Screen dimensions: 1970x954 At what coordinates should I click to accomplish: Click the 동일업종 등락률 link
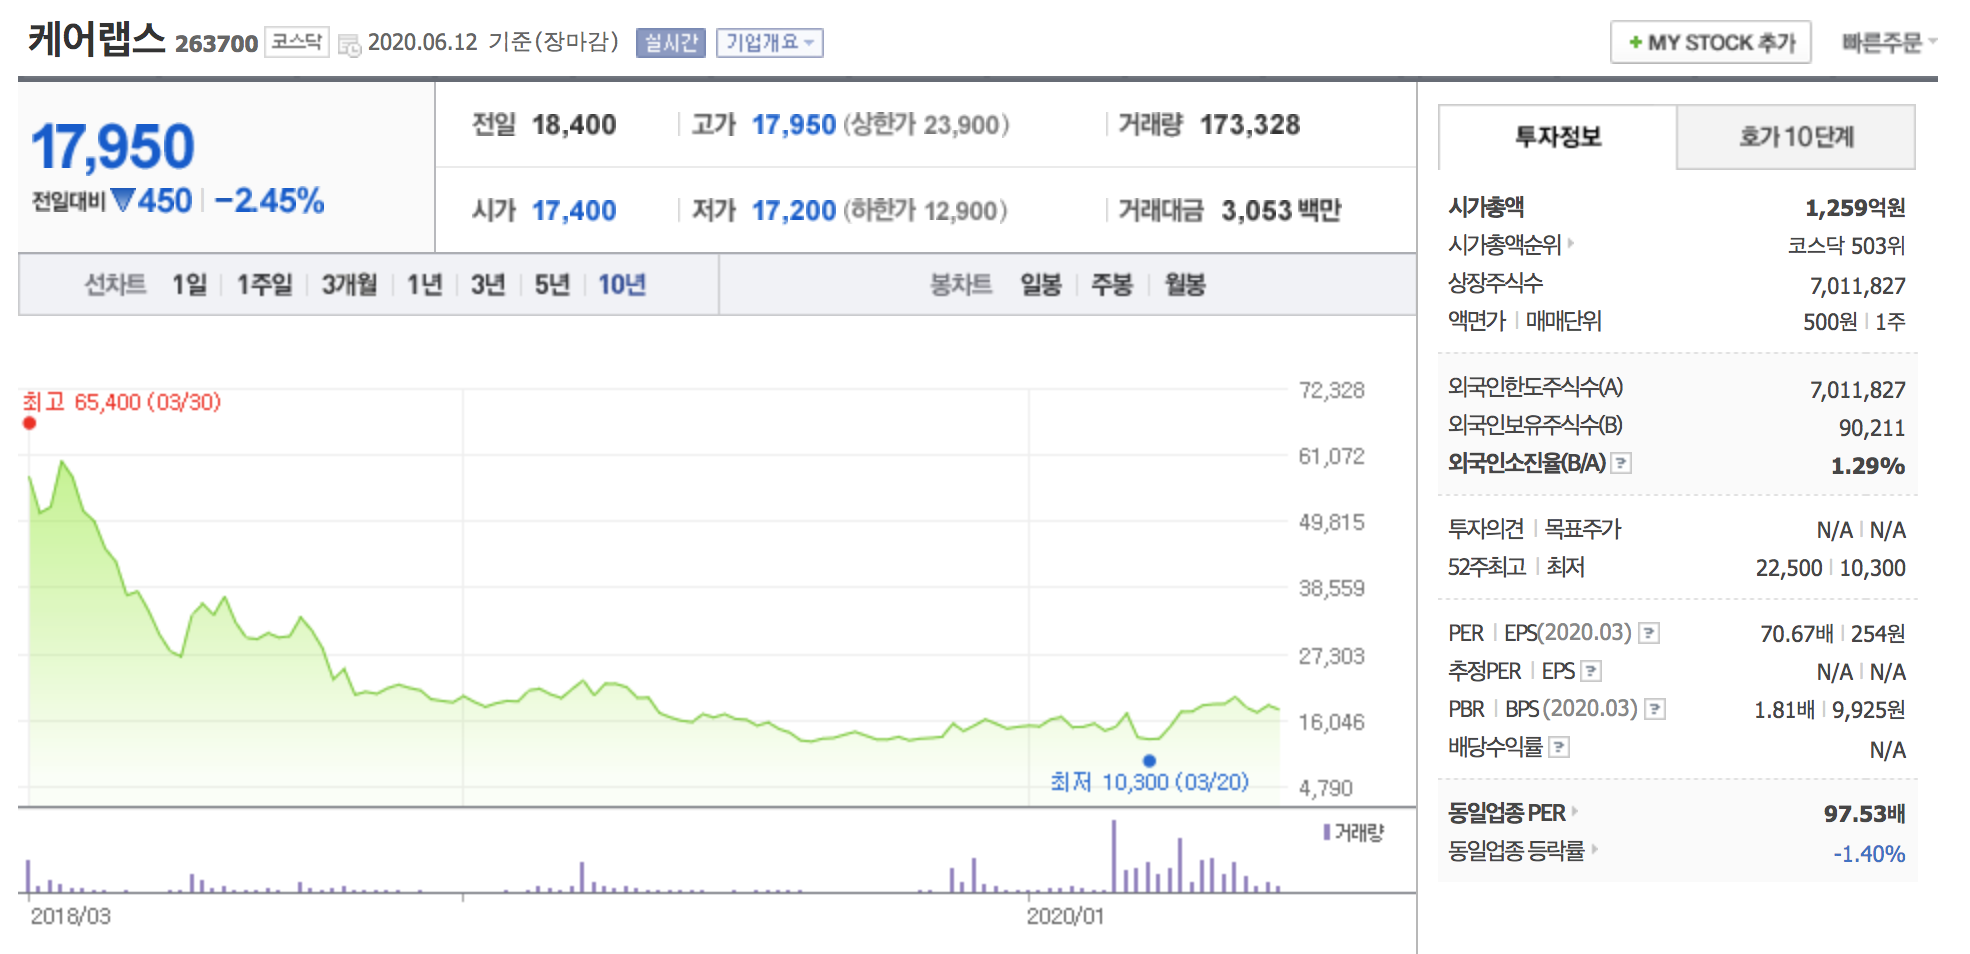(x=1517, y=851)
